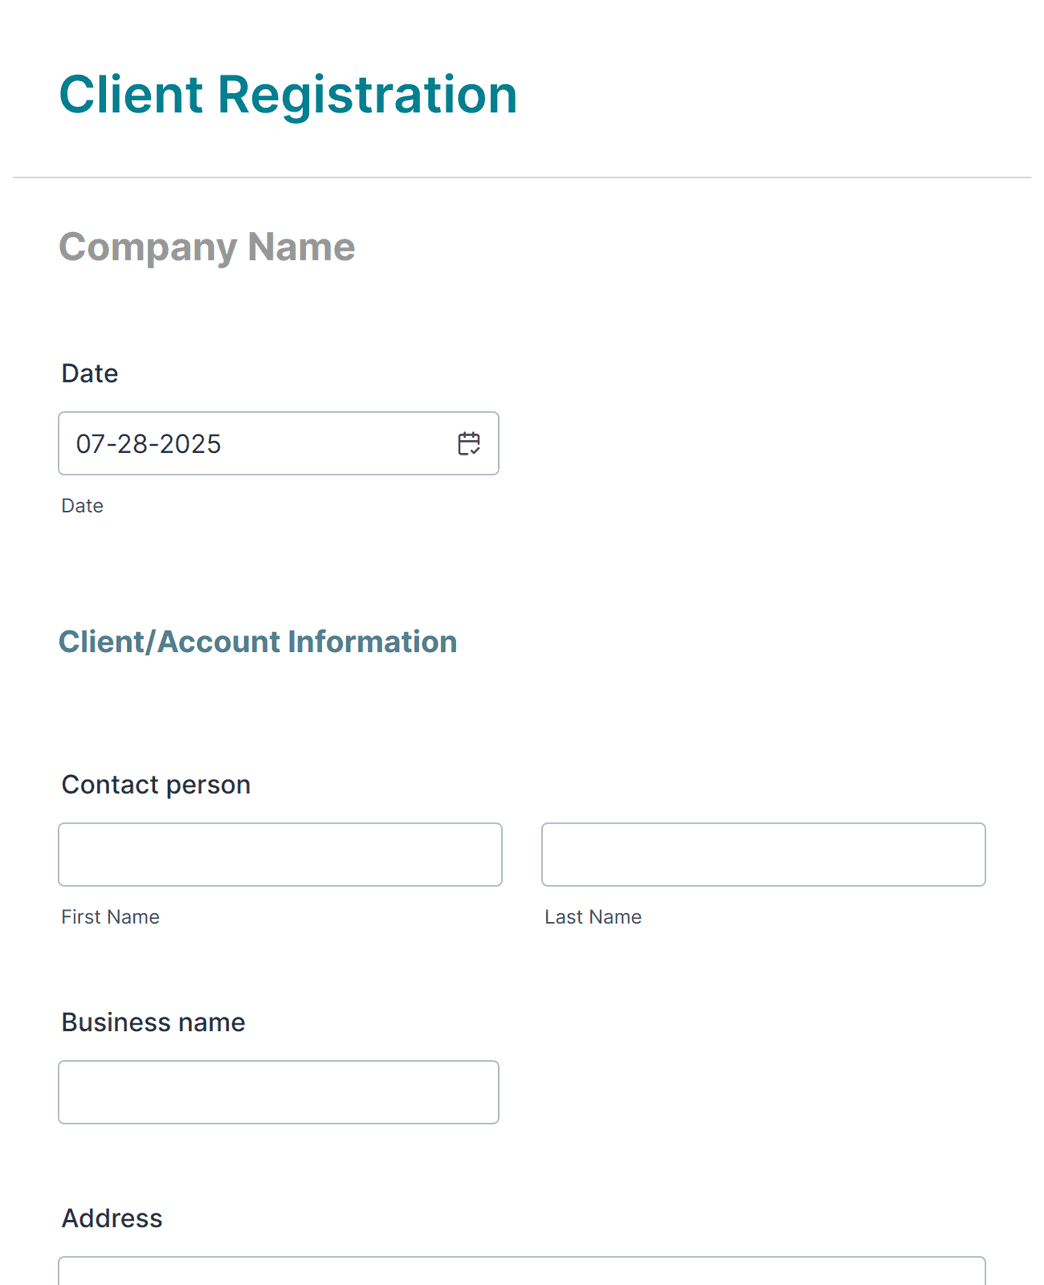Click the First Name input field
The height and width of the screenshot is (1285, 1044).
click(x=280, y=854)
